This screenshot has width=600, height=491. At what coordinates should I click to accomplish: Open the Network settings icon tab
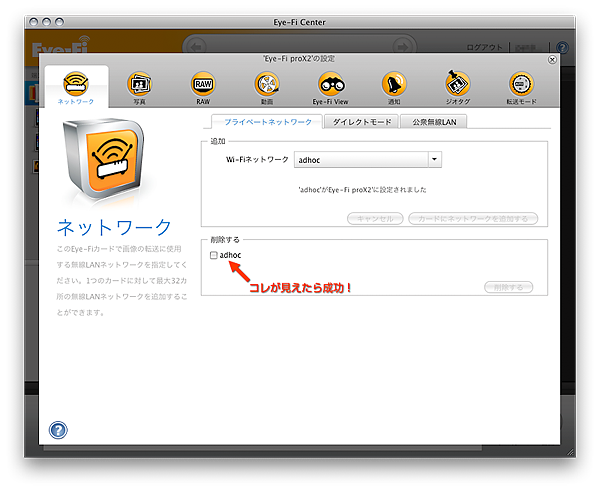(76, 87)
